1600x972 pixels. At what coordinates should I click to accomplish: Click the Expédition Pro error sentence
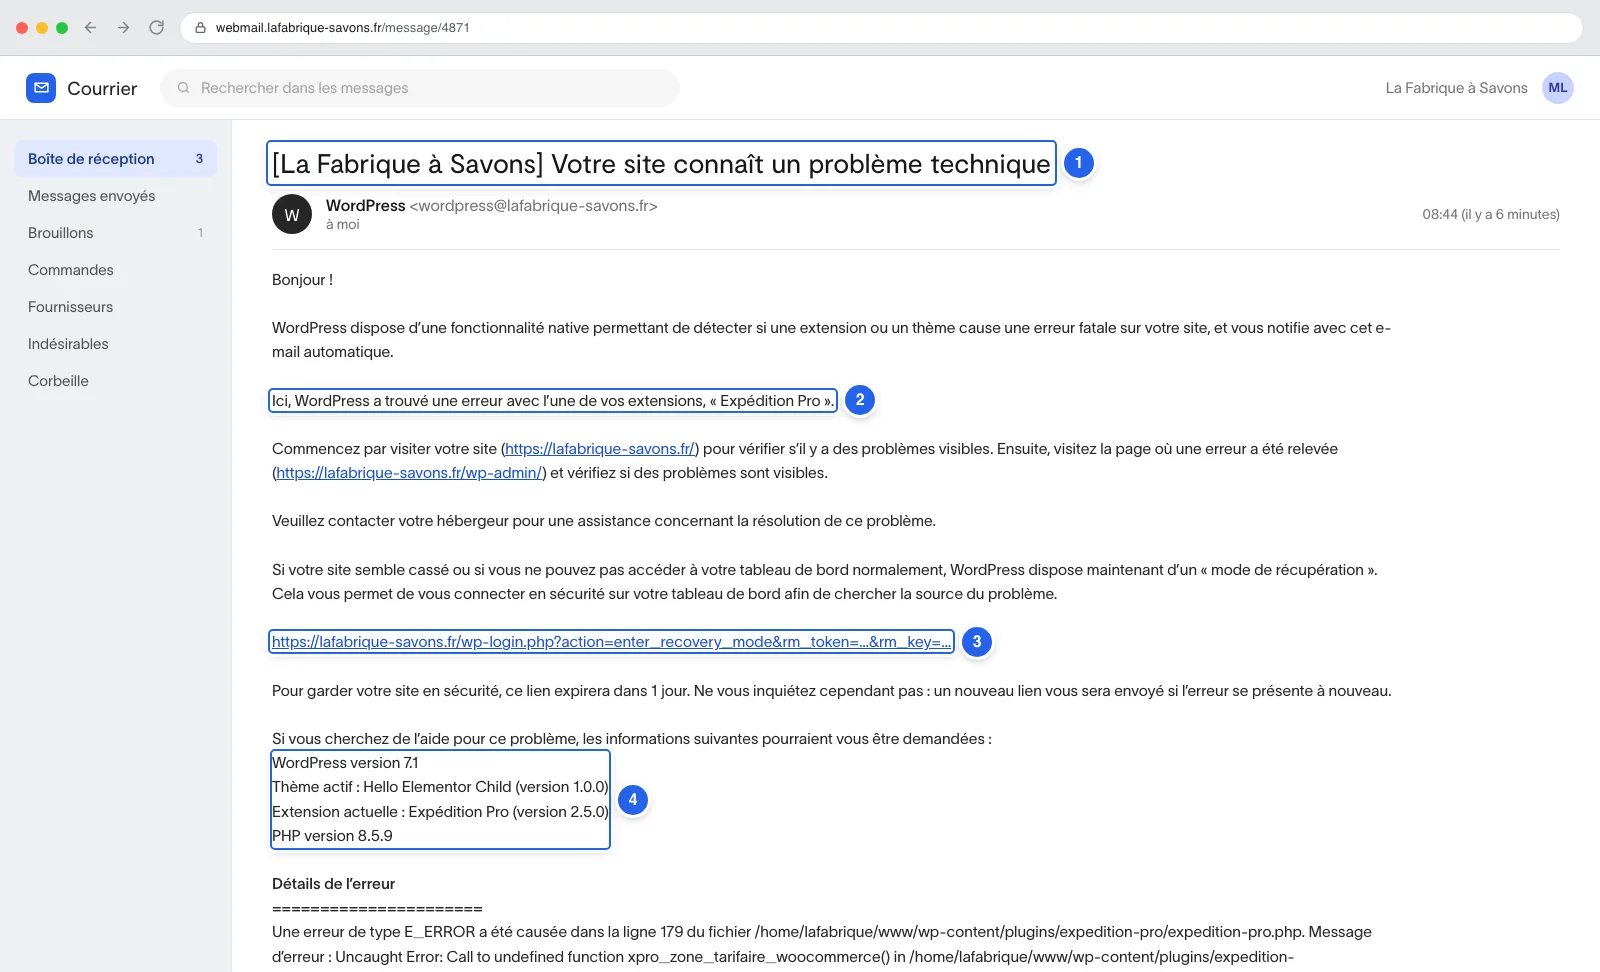pyautogui.click(x=553, y=401)
